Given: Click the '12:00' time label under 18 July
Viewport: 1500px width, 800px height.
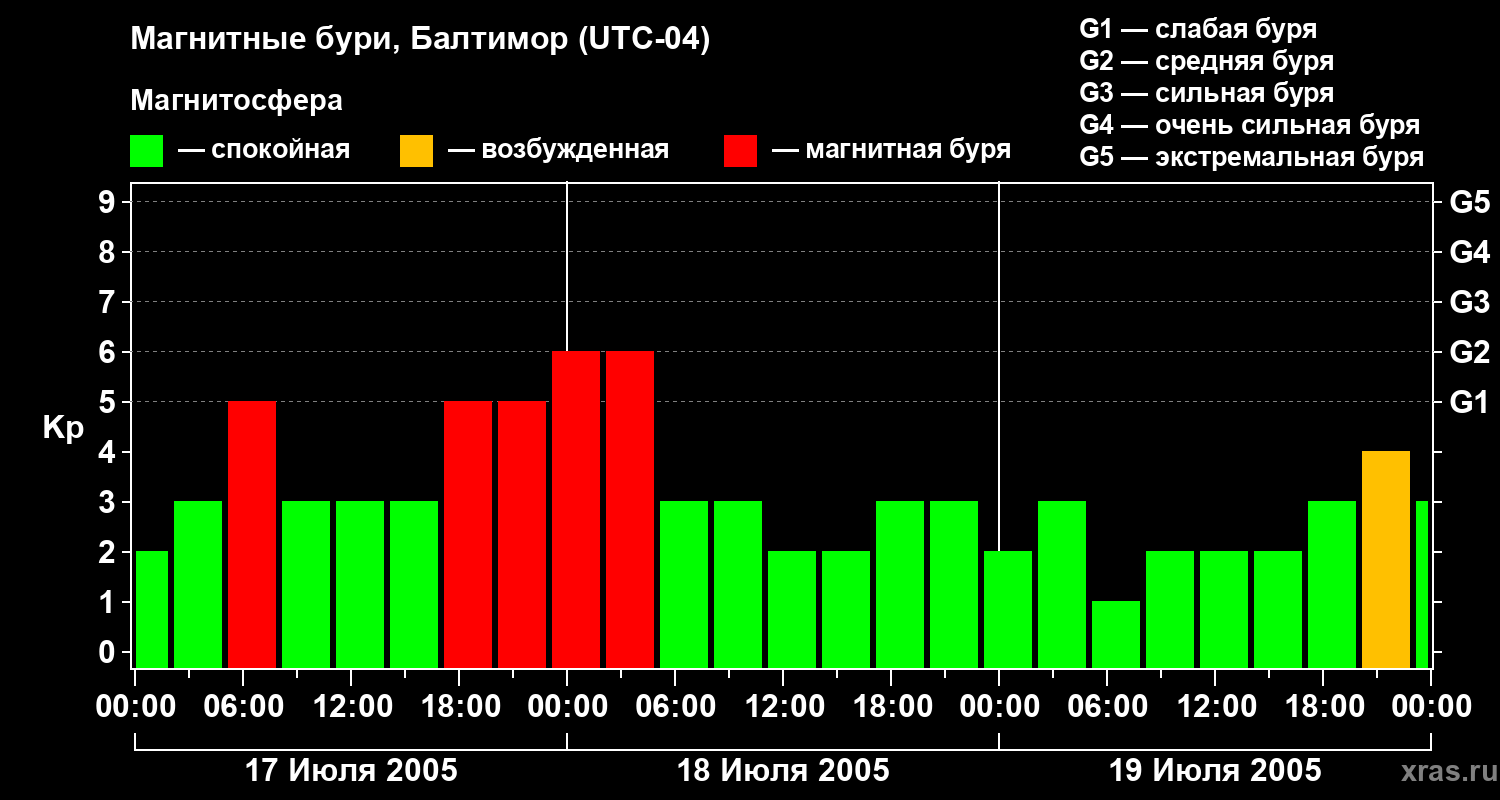Looking at the screenshot, I should click(783, 707).
